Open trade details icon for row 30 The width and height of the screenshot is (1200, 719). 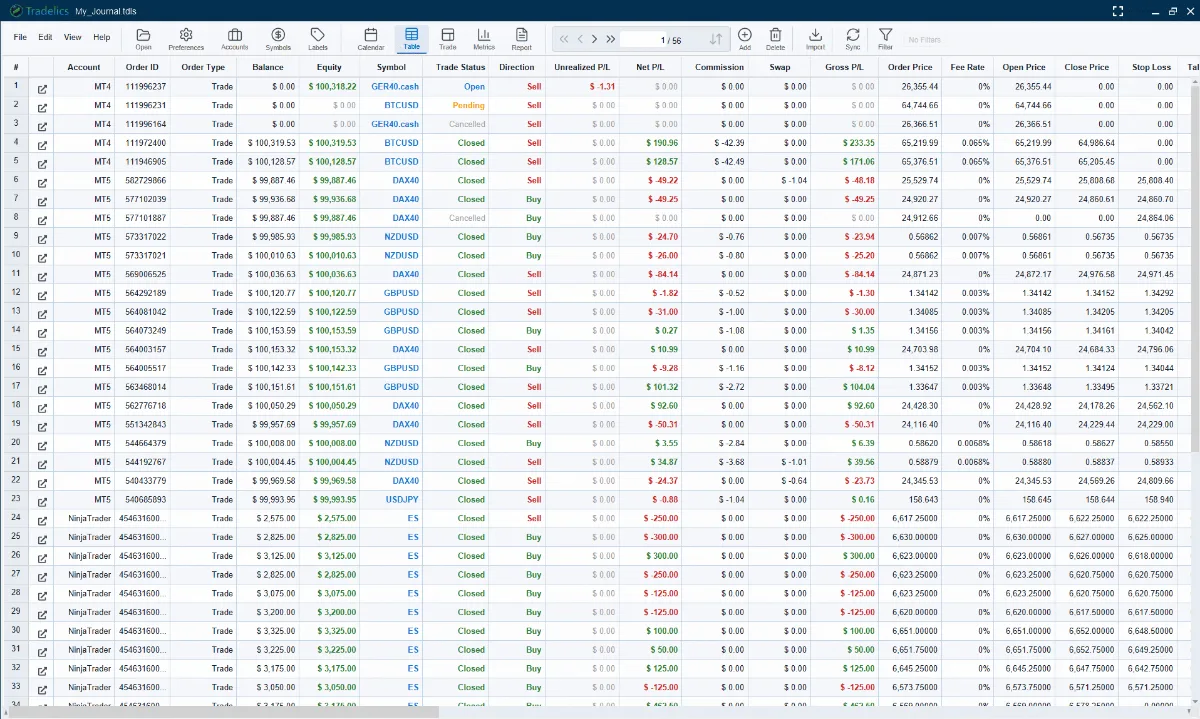(42, 631)
